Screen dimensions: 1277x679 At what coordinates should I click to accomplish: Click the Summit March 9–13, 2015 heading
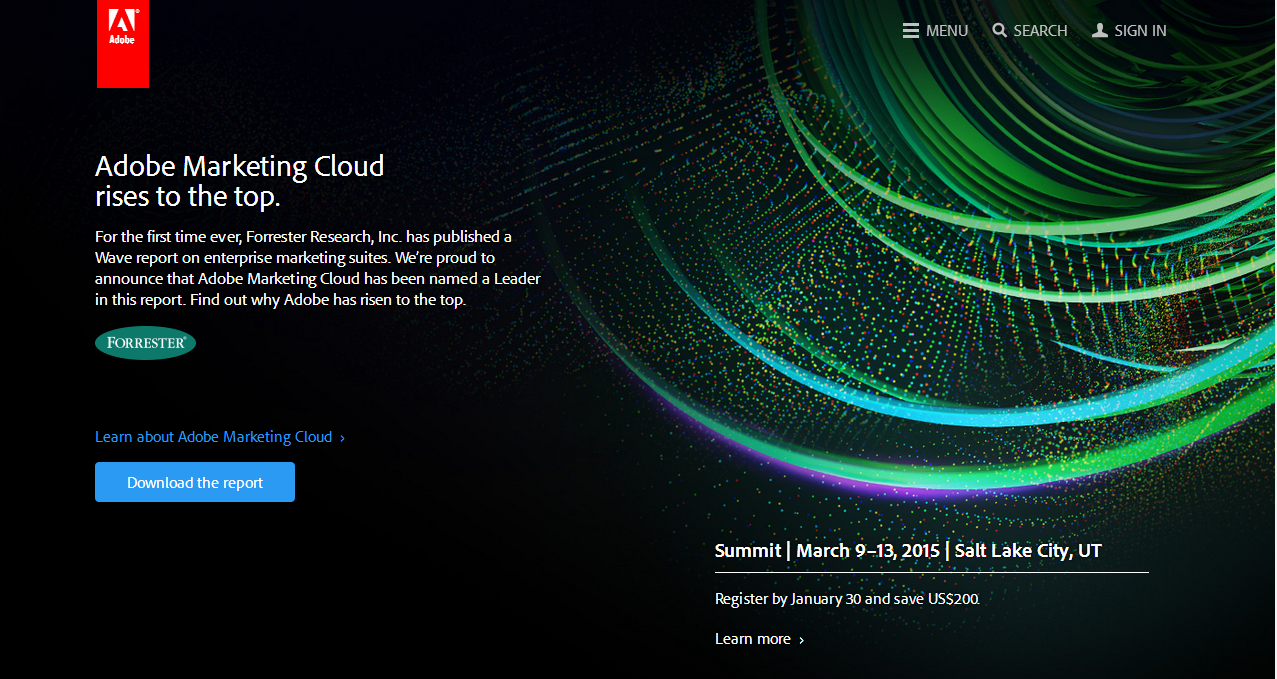click(x=908, y=550)
